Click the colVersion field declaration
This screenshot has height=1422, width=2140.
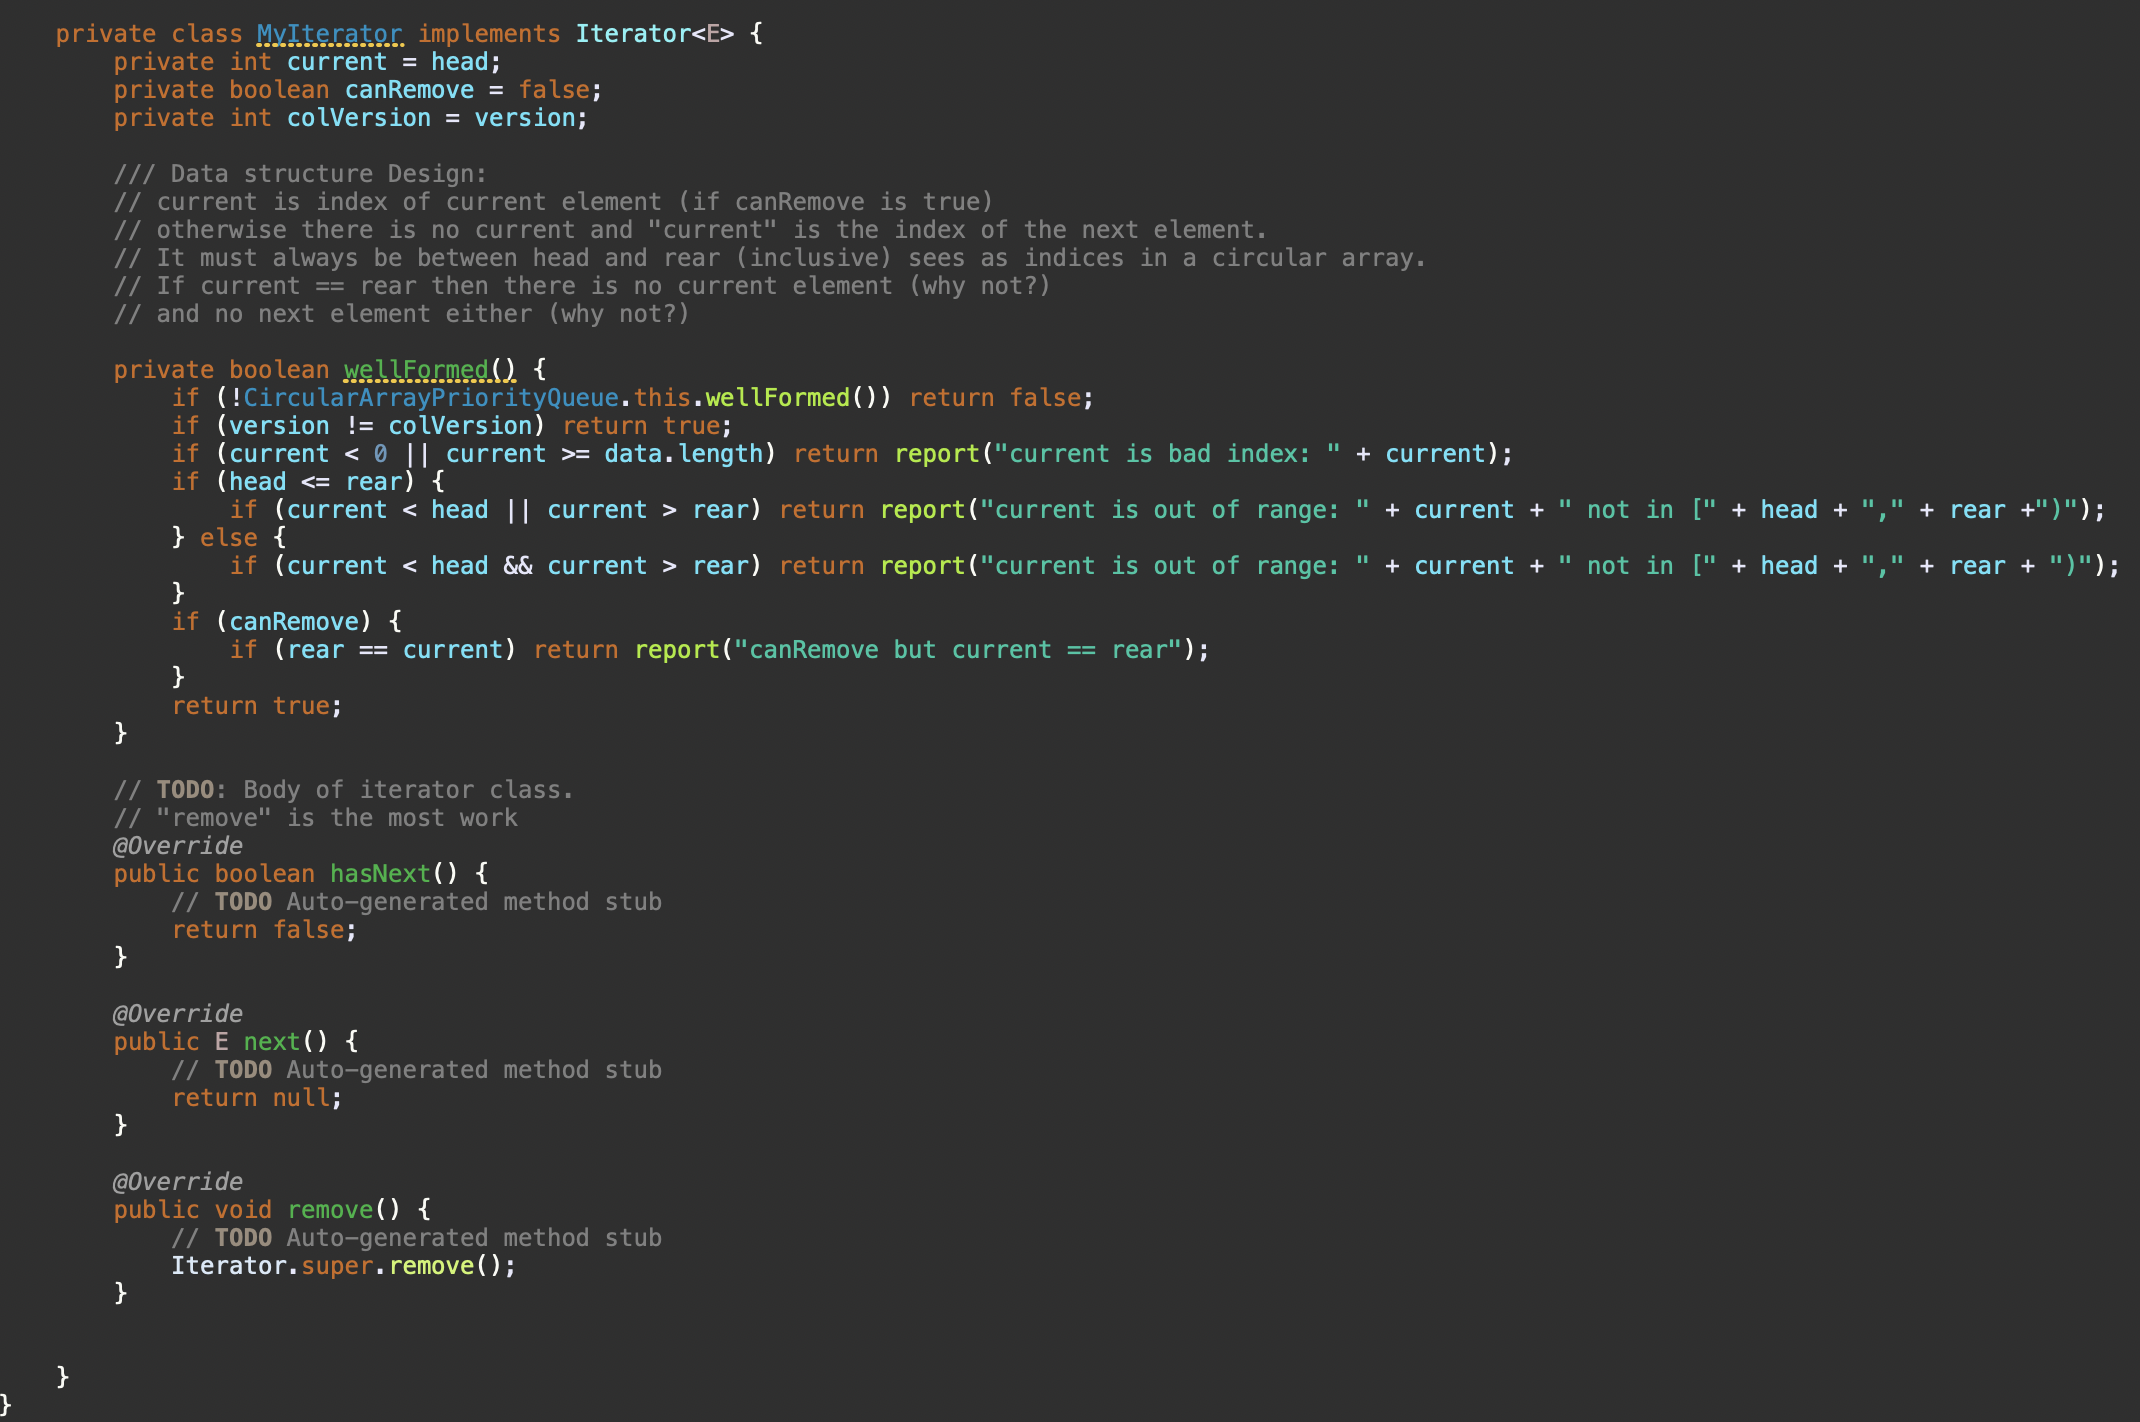(x=358, y=118)
